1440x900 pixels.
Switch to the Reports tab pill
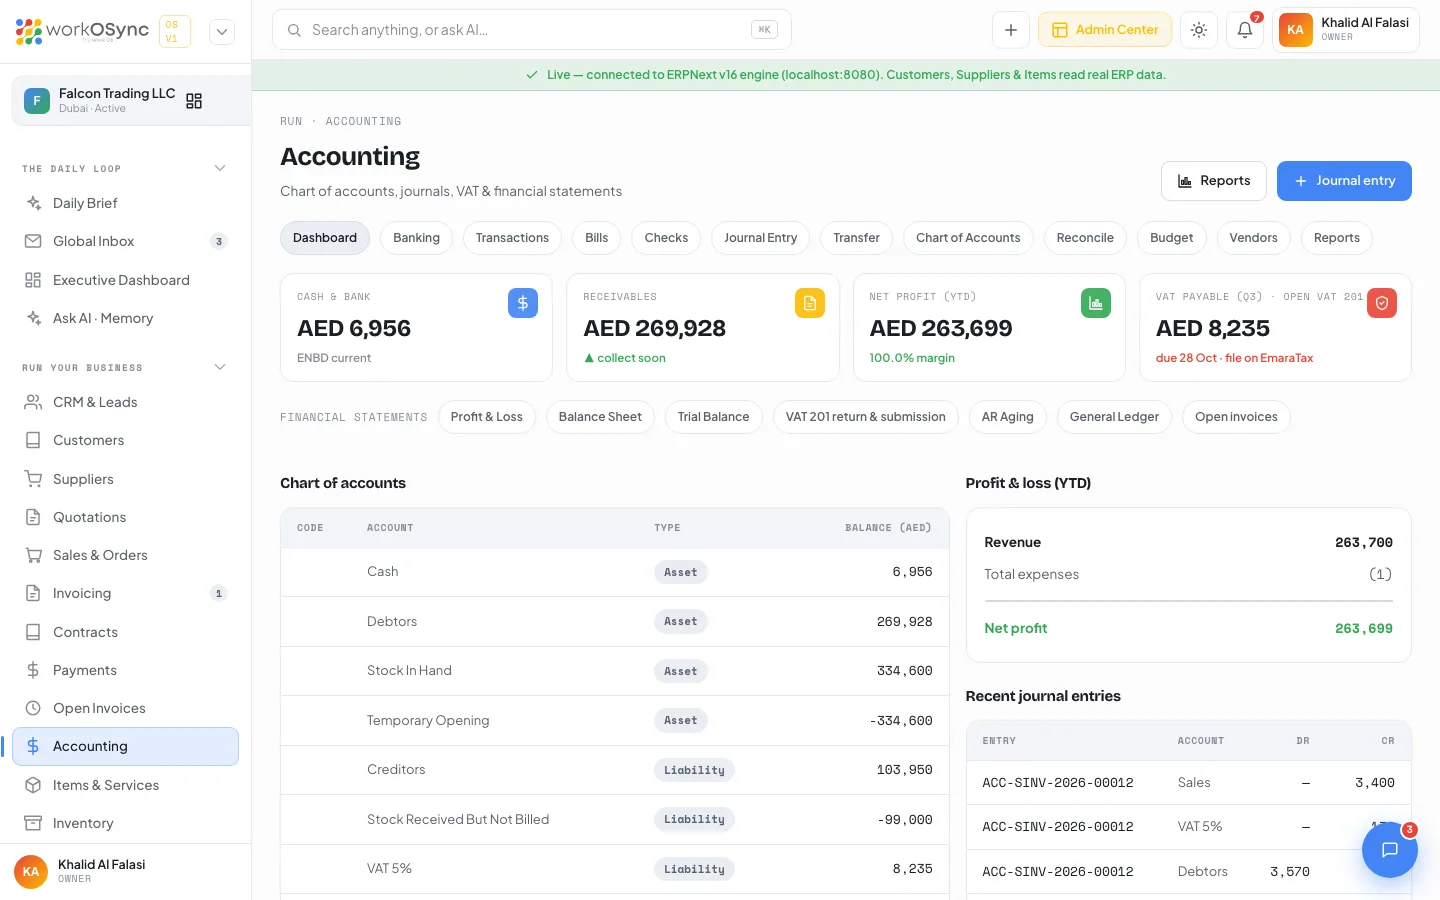(x=1337, y=238)
